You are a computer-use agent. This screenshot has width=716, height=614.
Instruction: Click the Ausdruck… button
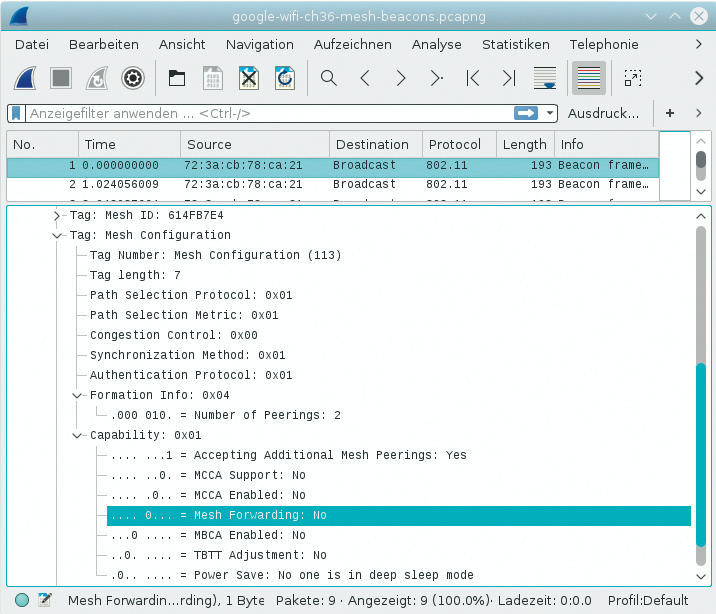603,113
